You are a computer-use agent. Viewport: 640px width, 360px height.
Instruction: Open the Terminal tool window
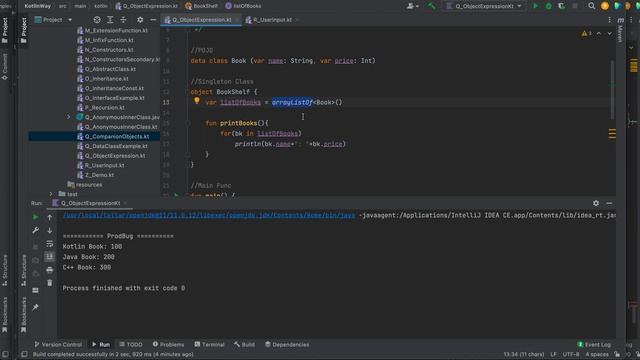(209, 344)
